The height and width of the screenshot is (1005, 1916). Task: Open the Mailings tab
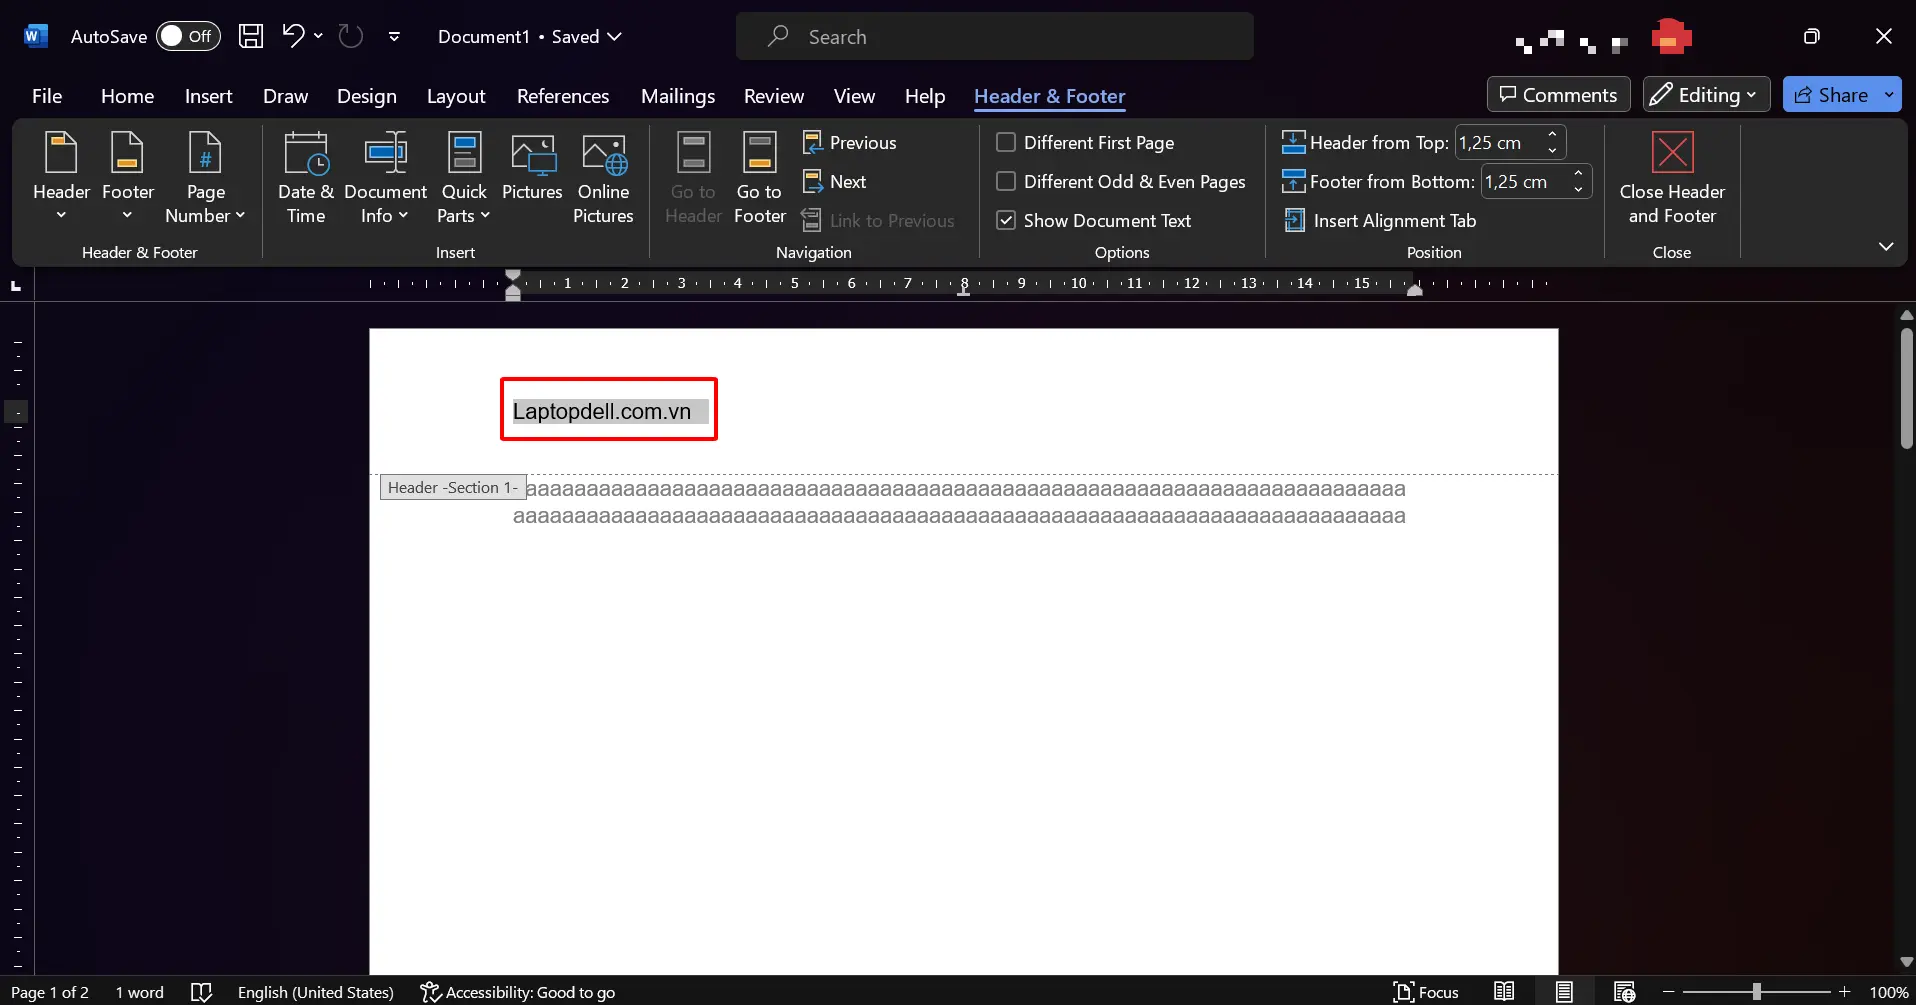point(677,96)
